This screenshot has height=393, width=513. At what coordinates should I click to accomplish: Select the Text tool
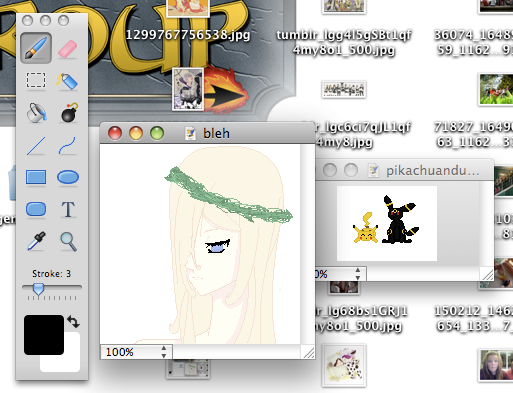tap(68, 210)
